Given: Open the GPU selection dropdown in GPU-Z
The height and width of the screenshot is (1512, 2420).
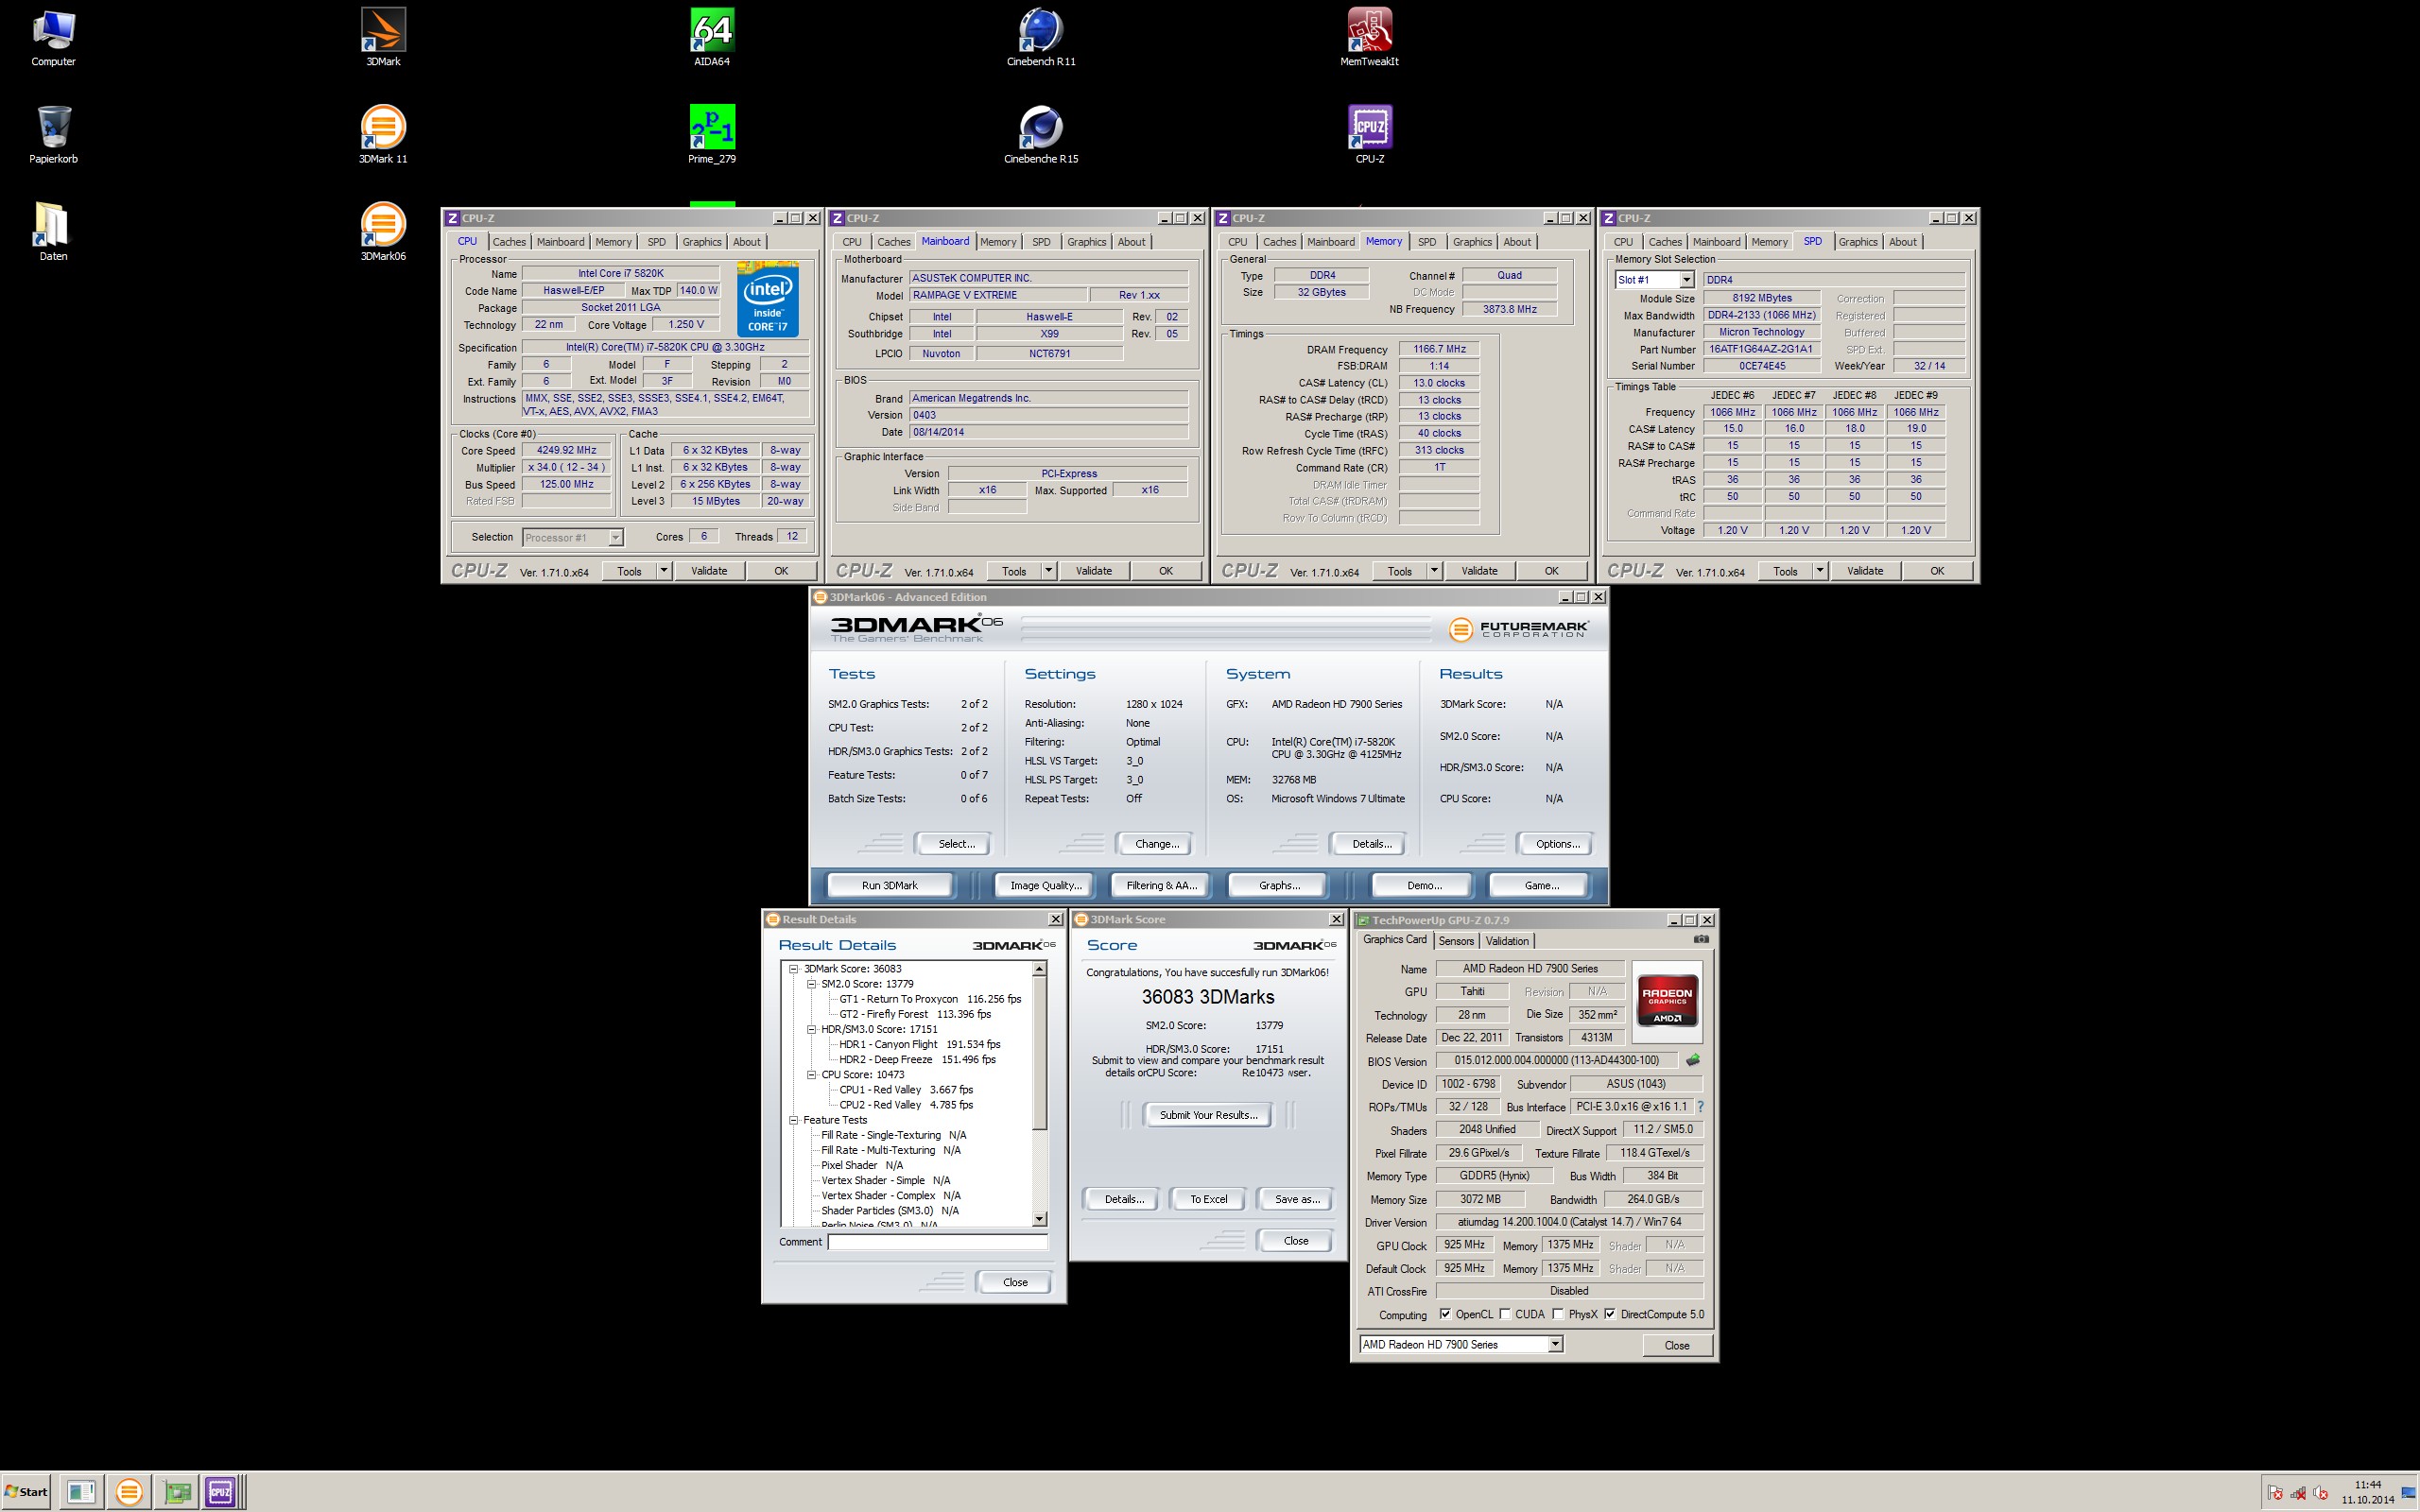Looking at the screenshot, I should (1555, 1344).
